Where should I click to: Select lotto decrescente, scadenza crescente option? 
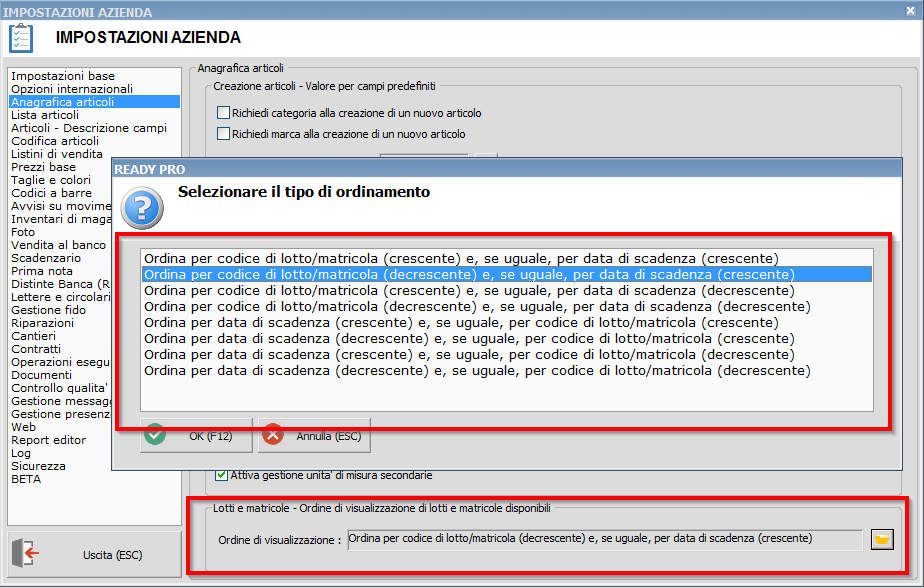(506, 275)
